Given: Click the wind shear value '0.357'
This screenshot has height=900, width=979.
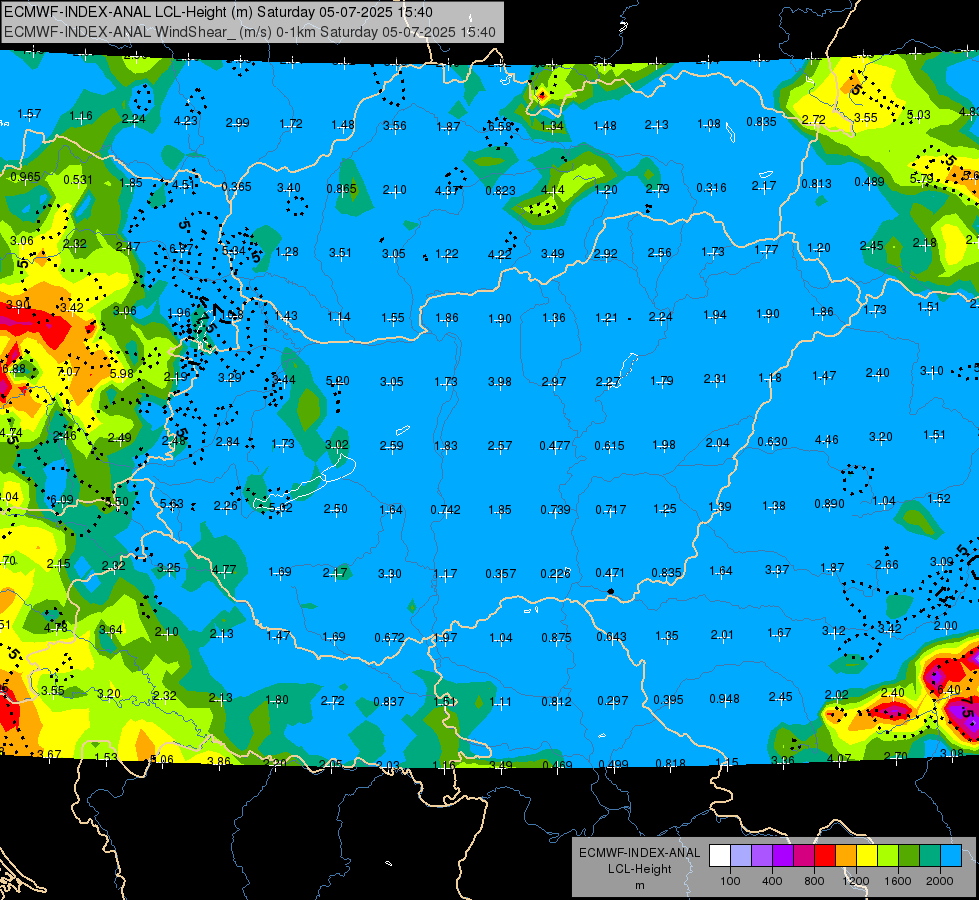Looking at the screenshot, I should 501,573.
